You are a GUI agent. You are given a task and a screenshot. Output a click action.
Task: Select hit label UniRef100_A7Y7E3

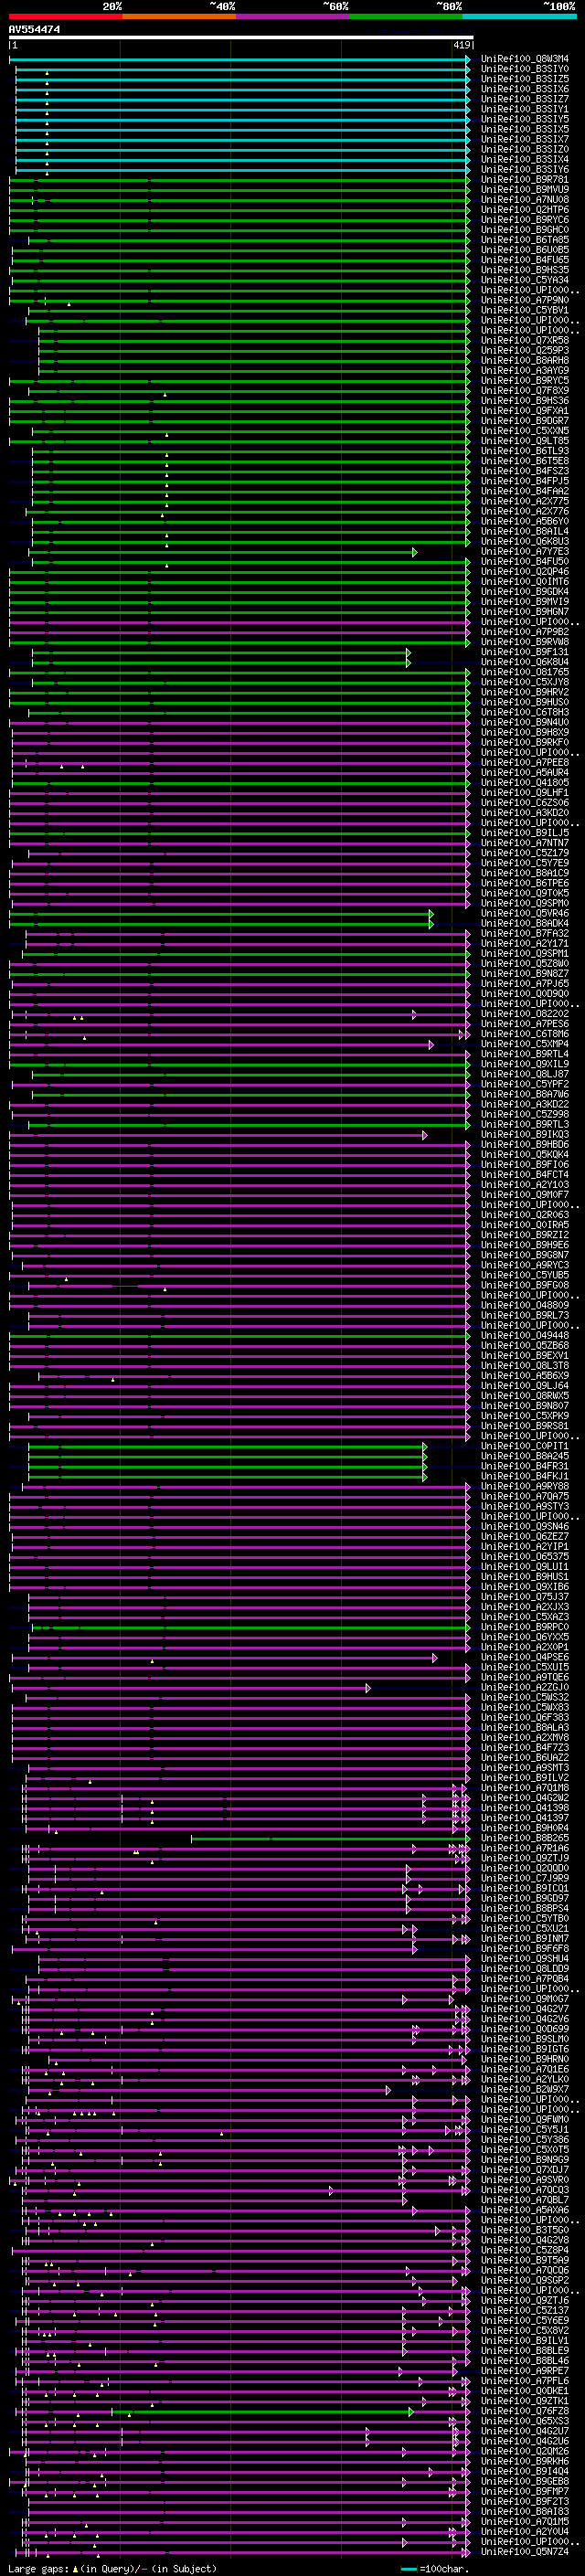[525, 551]
